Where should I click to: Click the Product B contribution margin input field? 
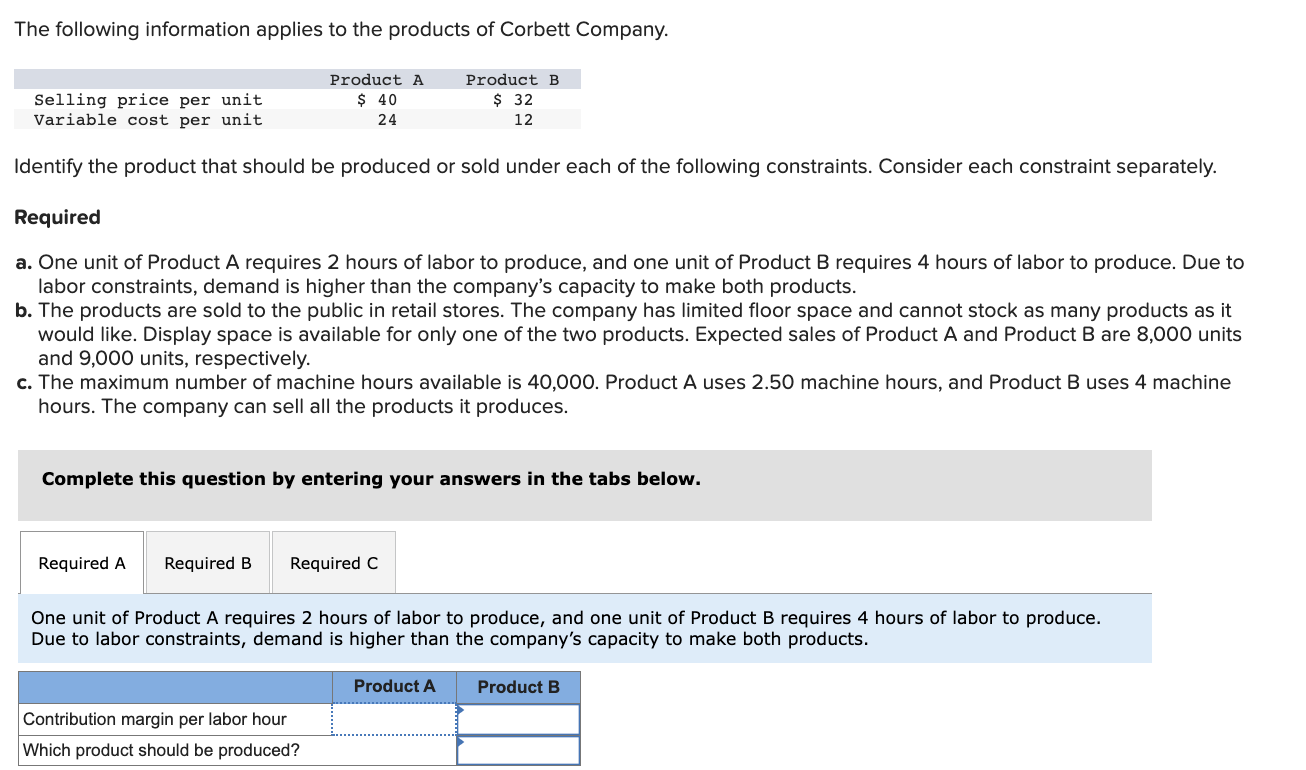point(518,718)
